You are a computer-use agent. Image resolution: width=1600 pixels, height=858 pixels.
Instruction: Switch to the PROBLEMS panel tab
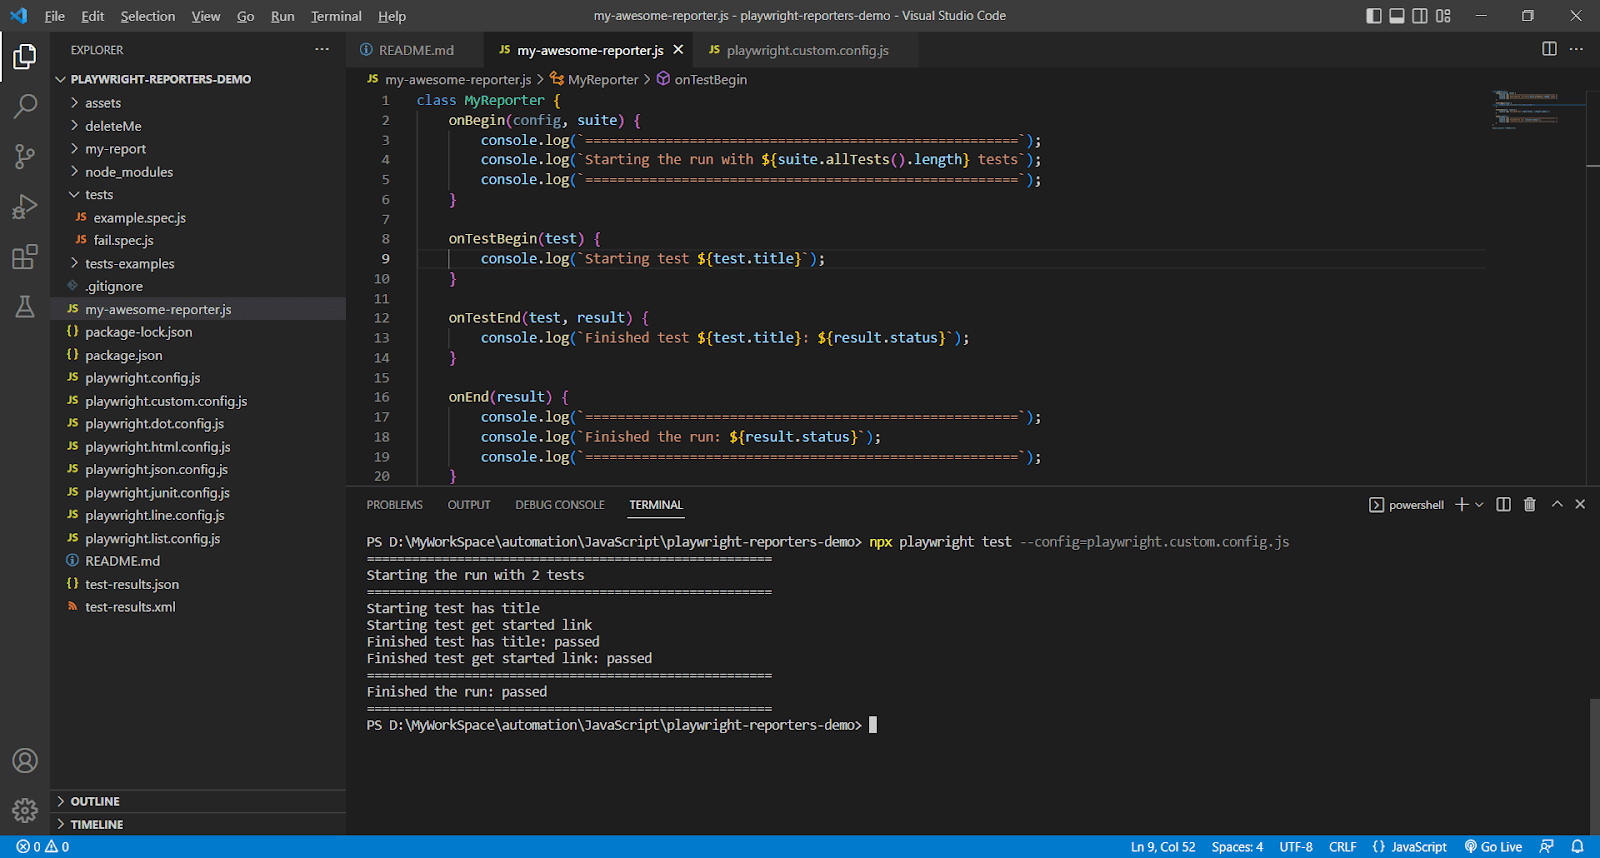394,505
